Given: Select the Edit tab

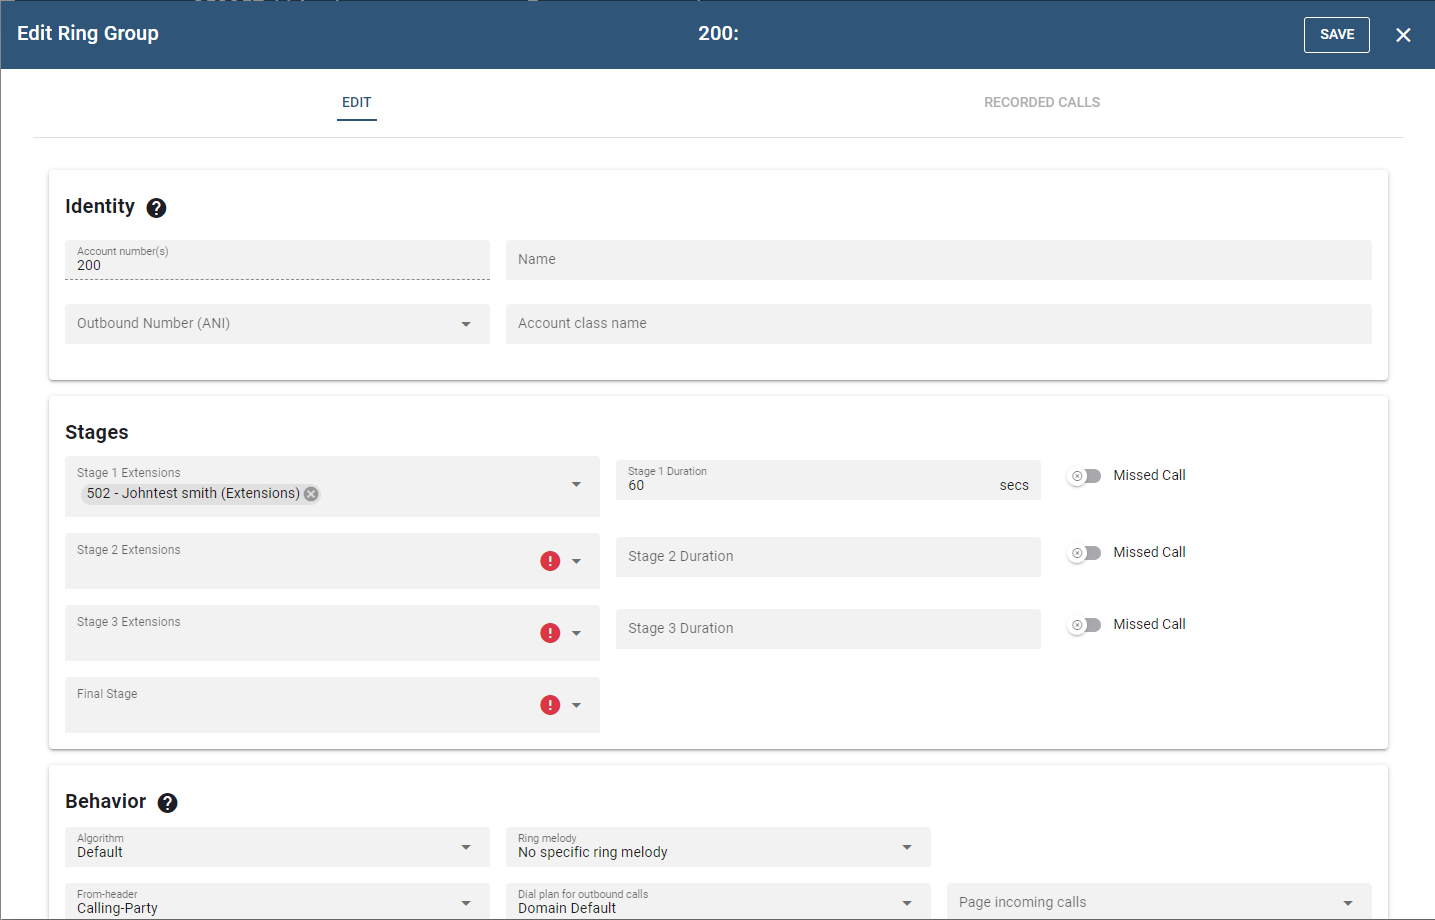Looking at the screenshot, I should (356, 102).
